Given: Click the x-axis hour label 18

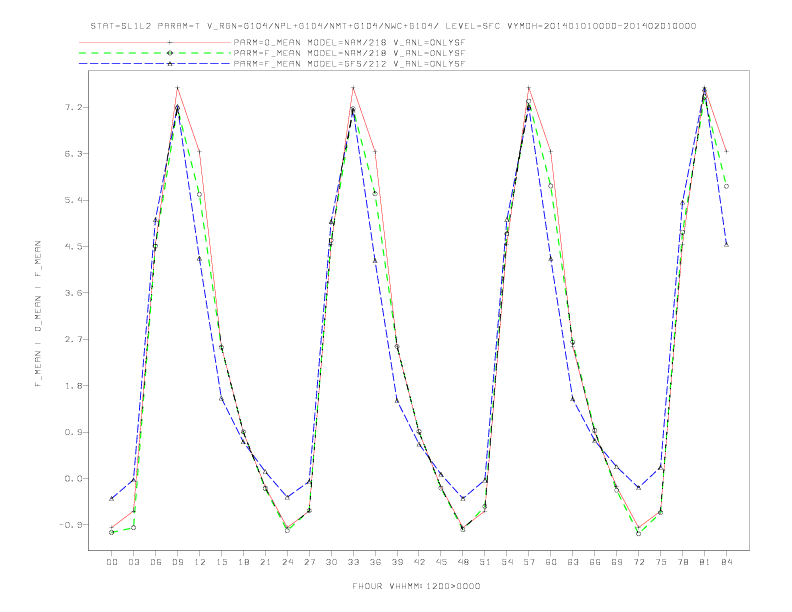Looking at the screenshot, I should point(243,562).
